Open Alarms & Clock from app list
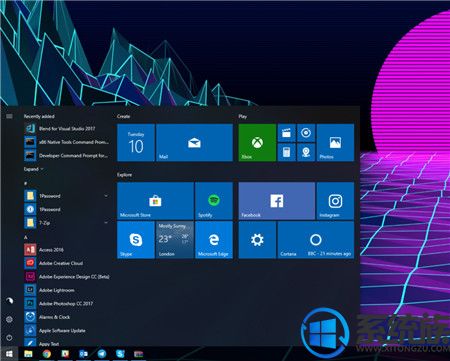Screen dimensions: 450x361 pyautogui.click(x=67, y=317)
